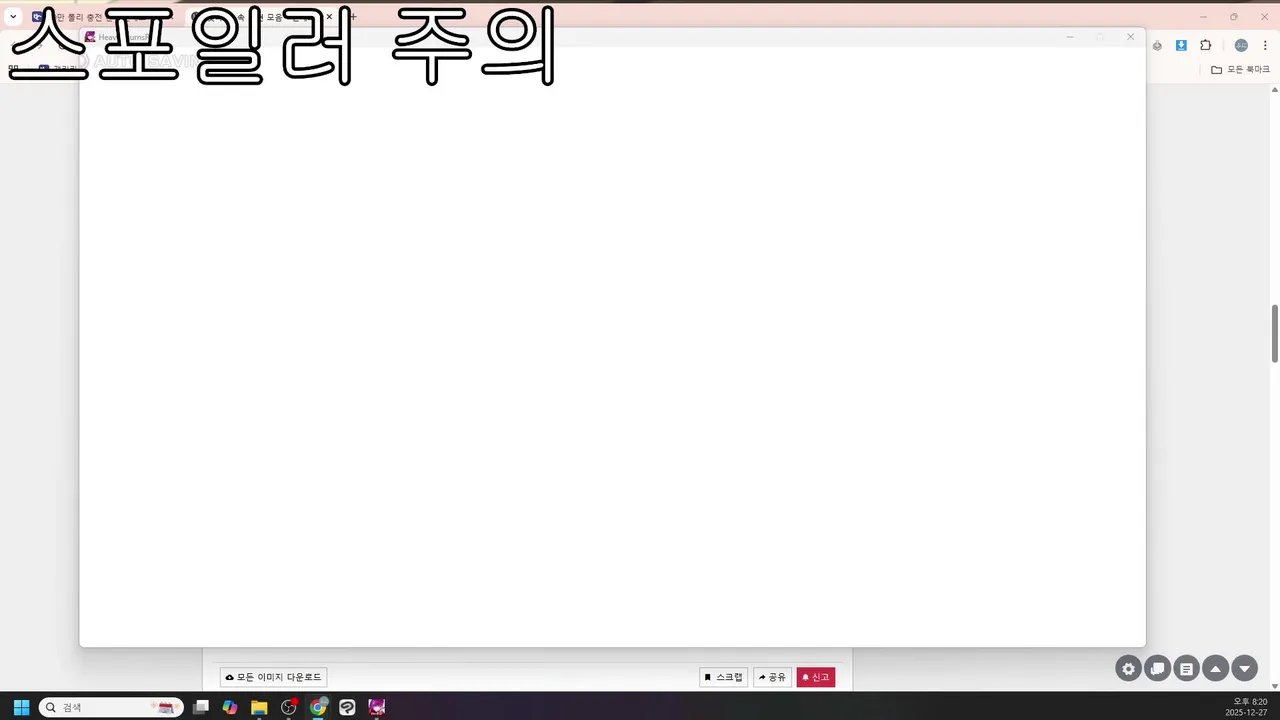Viewport: 1280px width, 720px height.
Task: Minimize the foreground white game window
Action: click(x=1070, y=37)
